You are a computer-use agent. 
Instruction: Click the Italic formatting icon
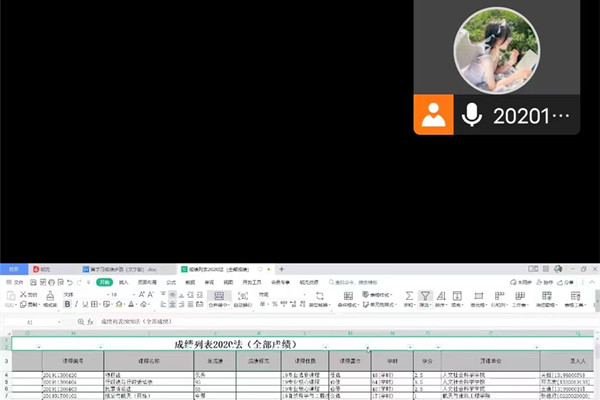click(78, 305)
